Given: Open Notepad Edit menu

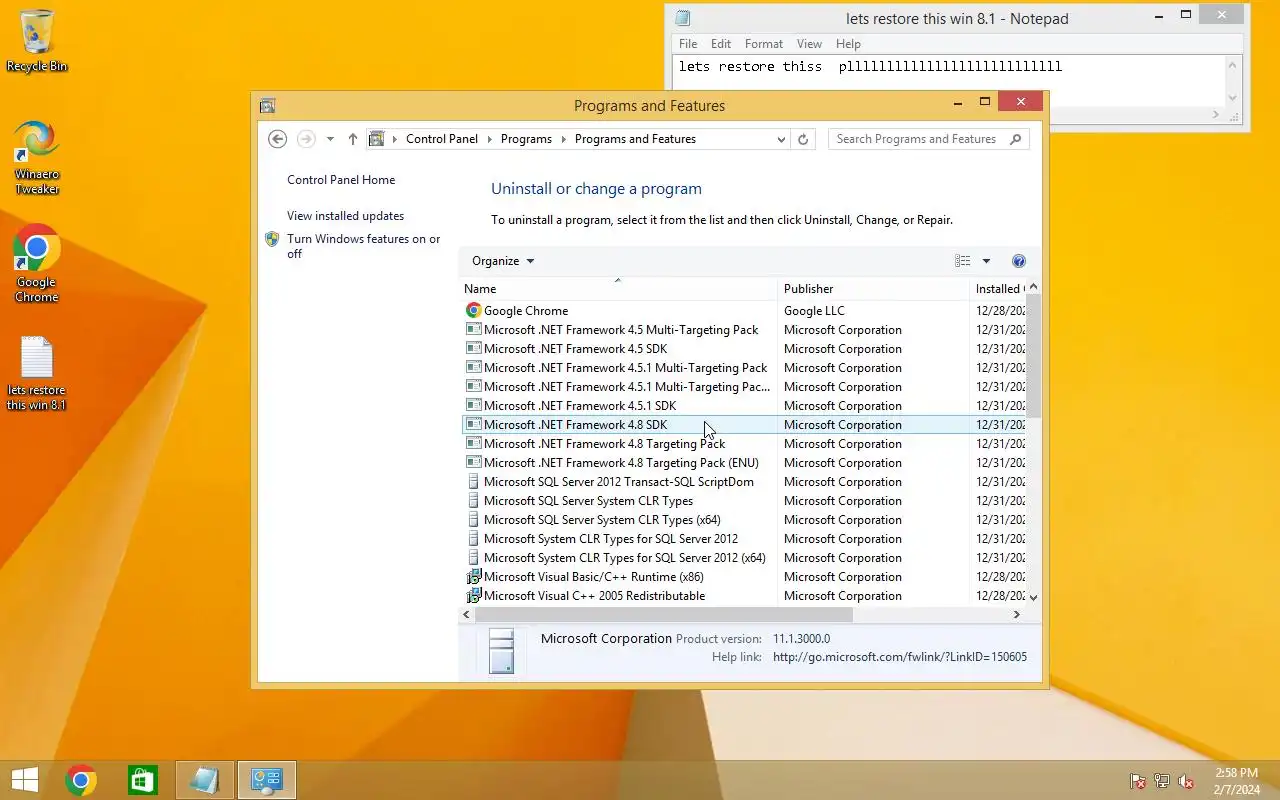Looking at the screenshot, I should point(721,44).
